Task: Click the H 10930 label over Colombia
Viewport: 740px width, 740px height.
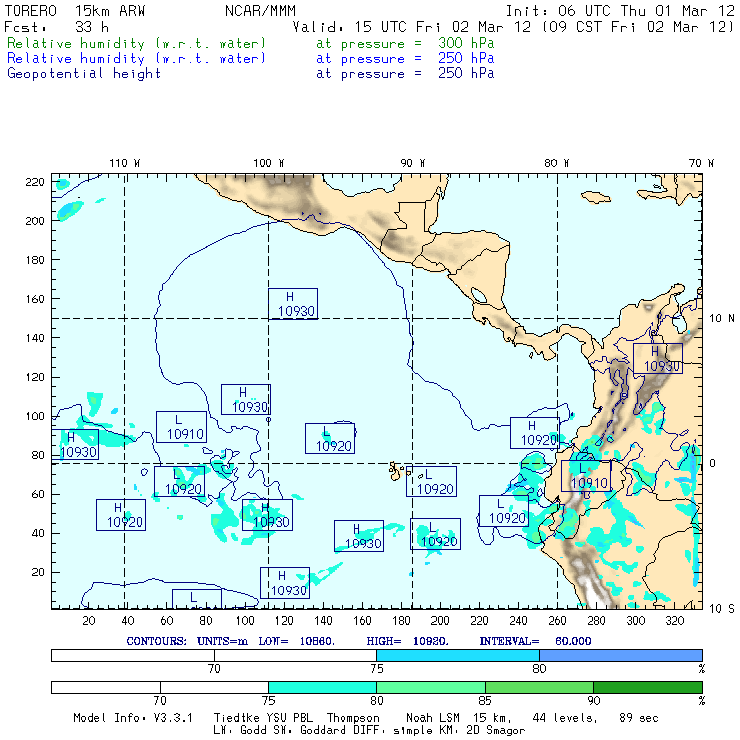Action: tap(657, 359)
